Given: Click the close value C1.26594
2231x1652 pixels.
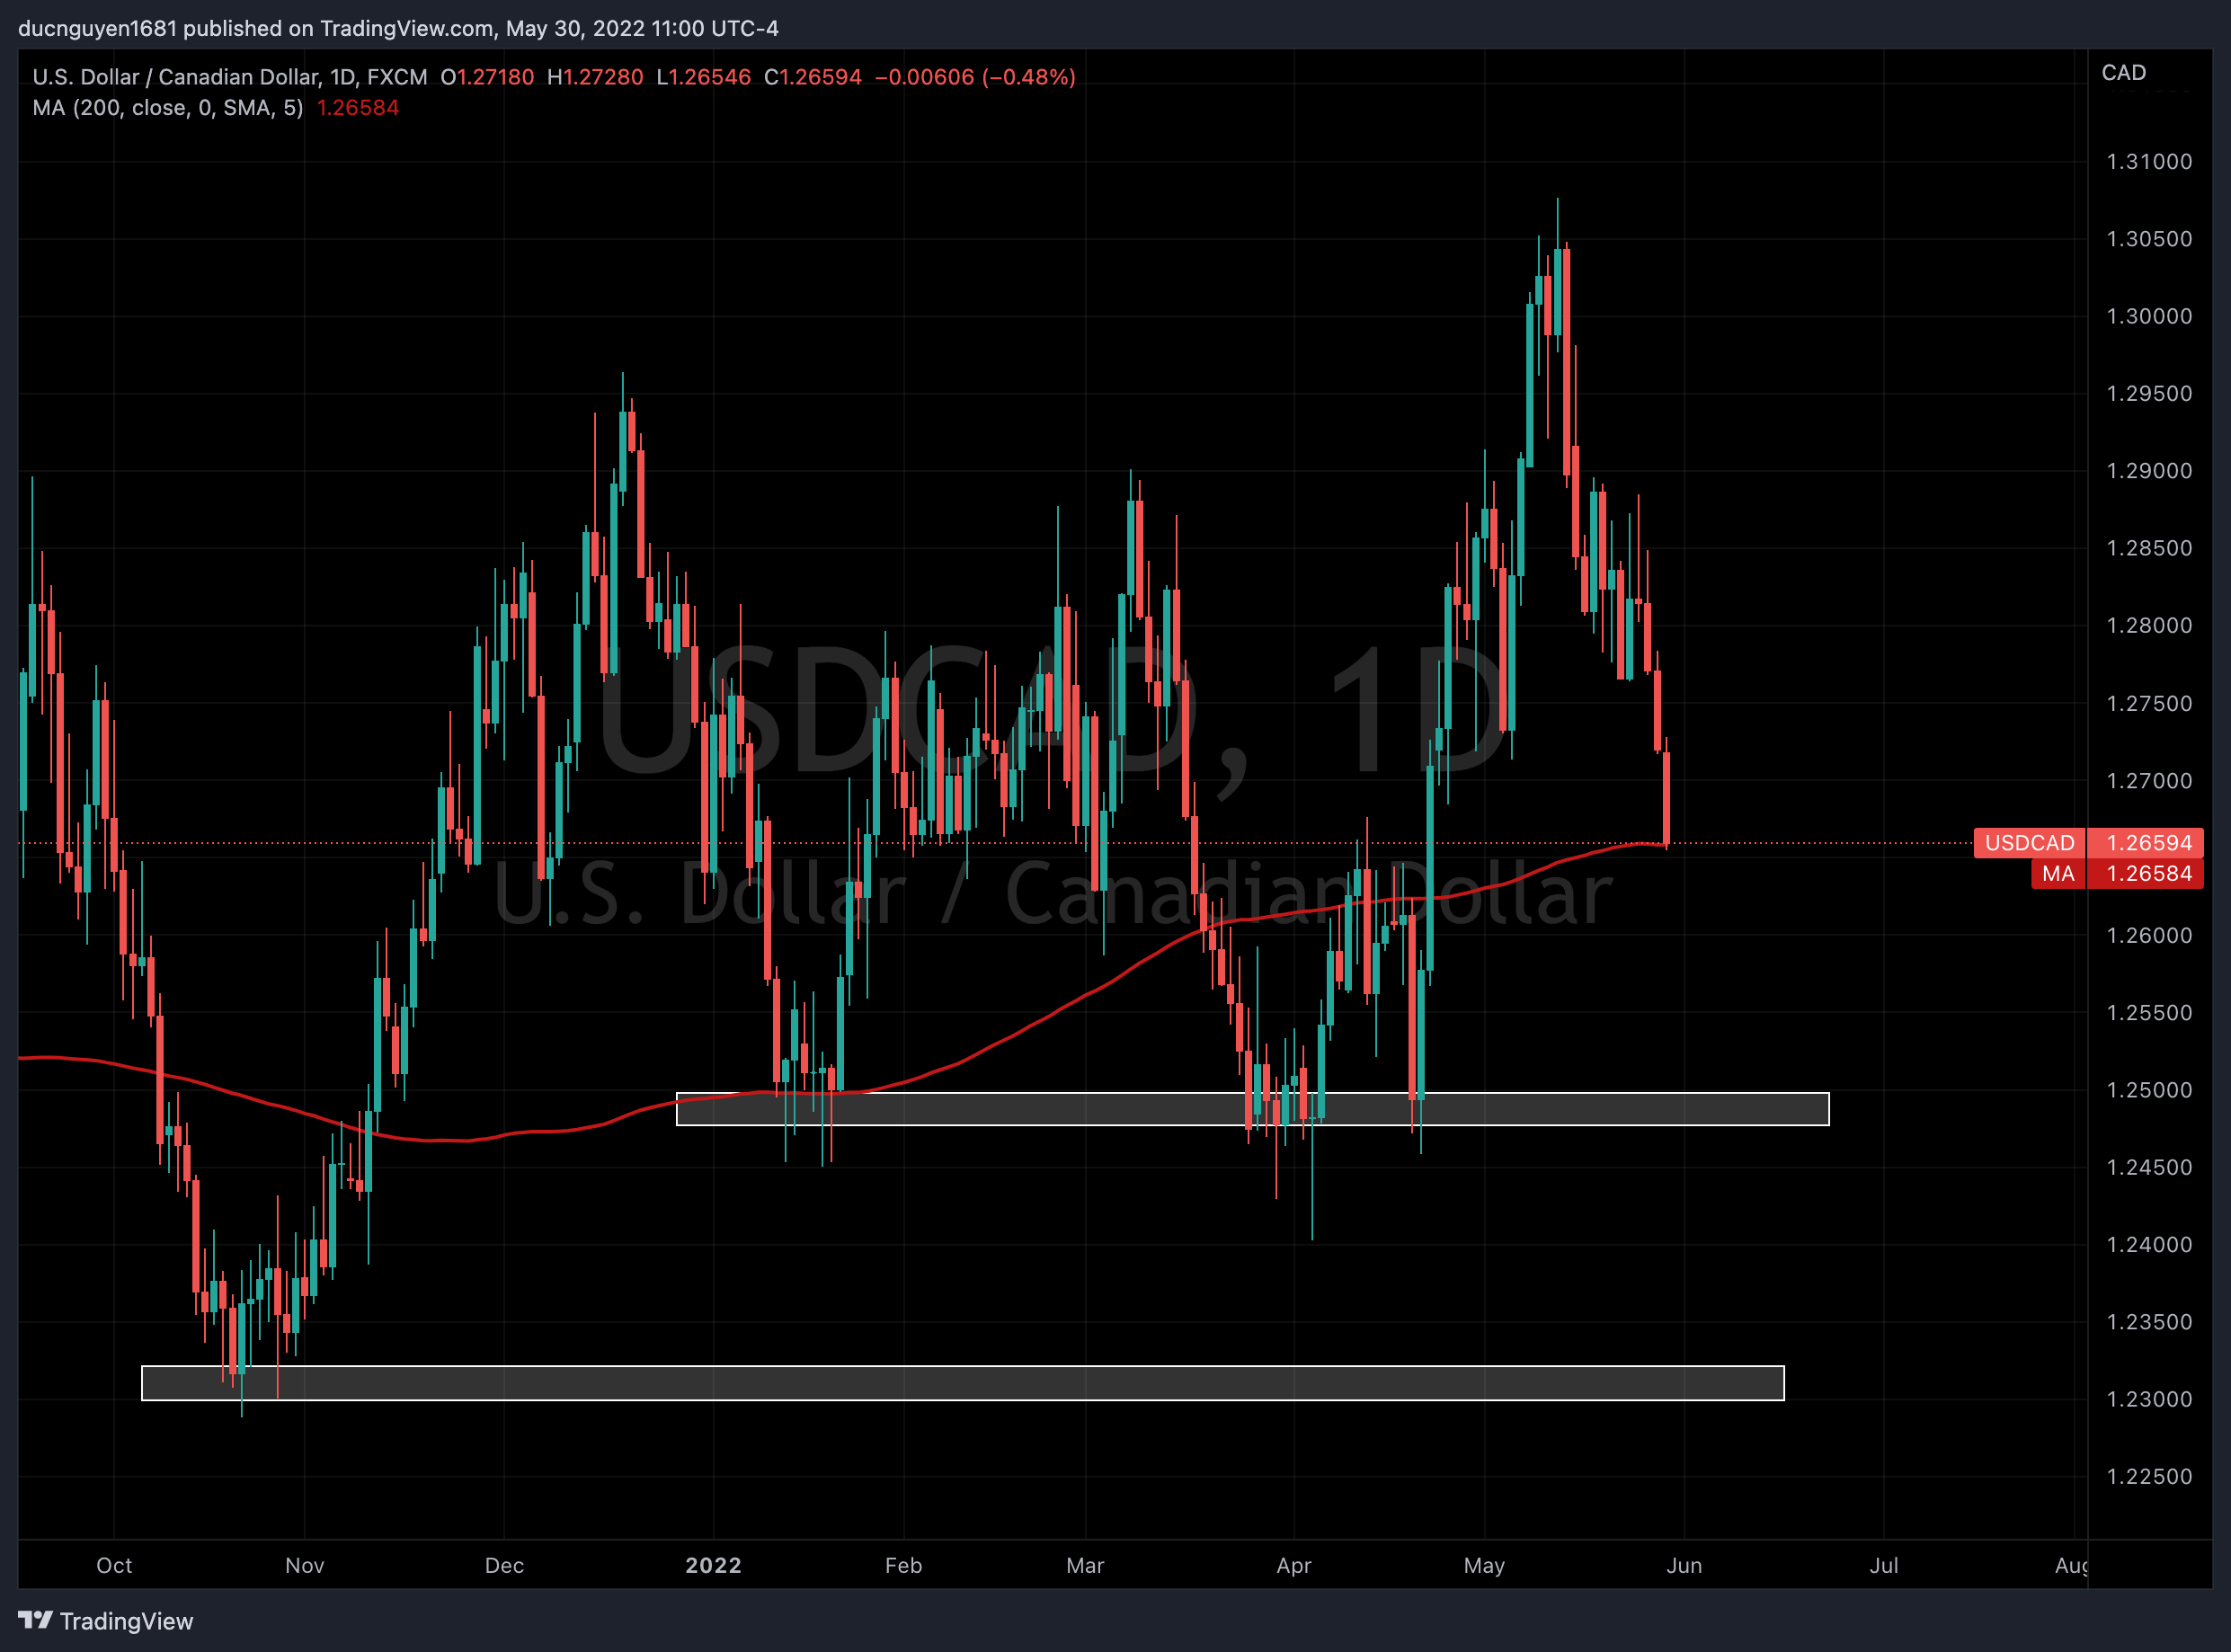Looking at the screenshot, I should tap(812, 77).
